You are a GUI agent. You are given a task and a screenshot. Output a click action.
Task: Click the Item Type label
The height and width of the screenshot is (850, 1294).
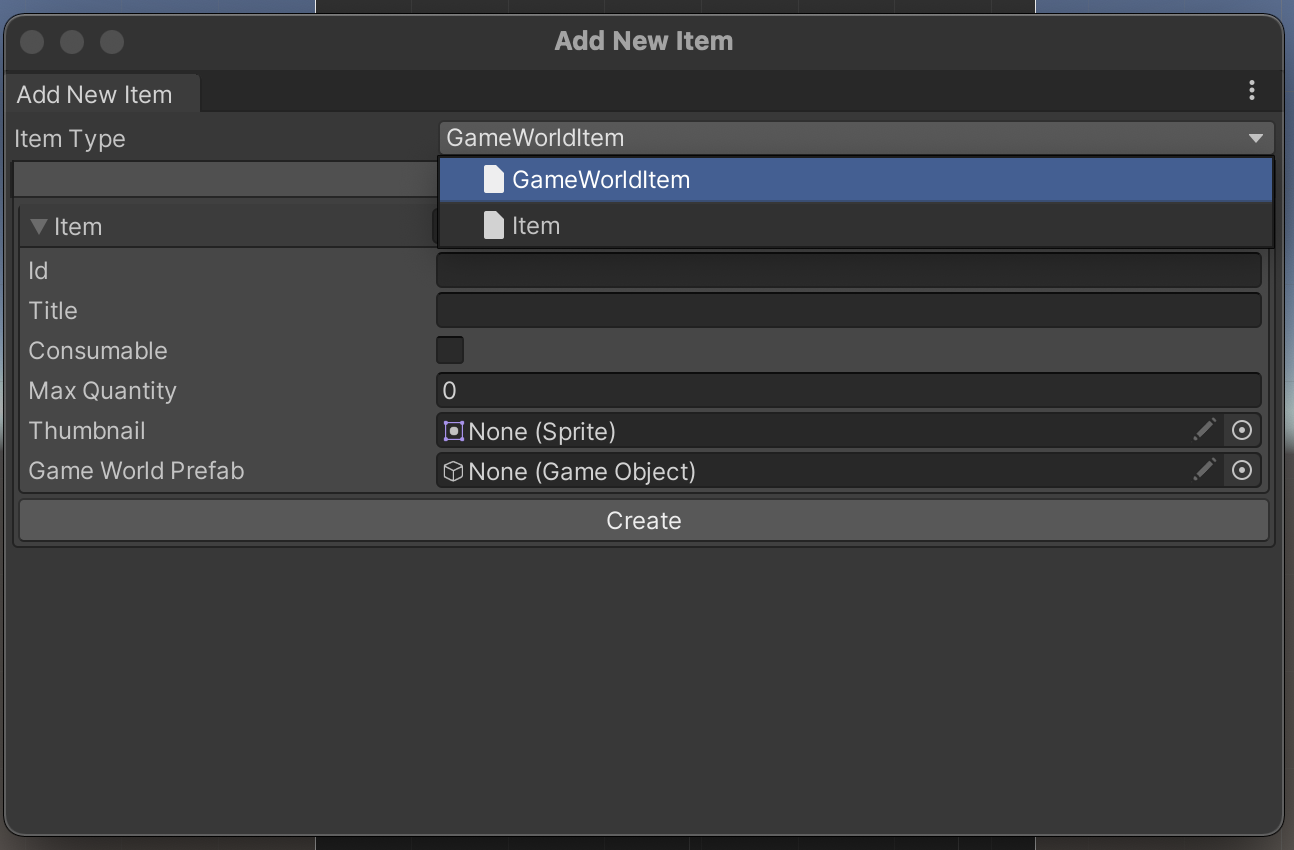pyautogui.click(x=70, y=138)
